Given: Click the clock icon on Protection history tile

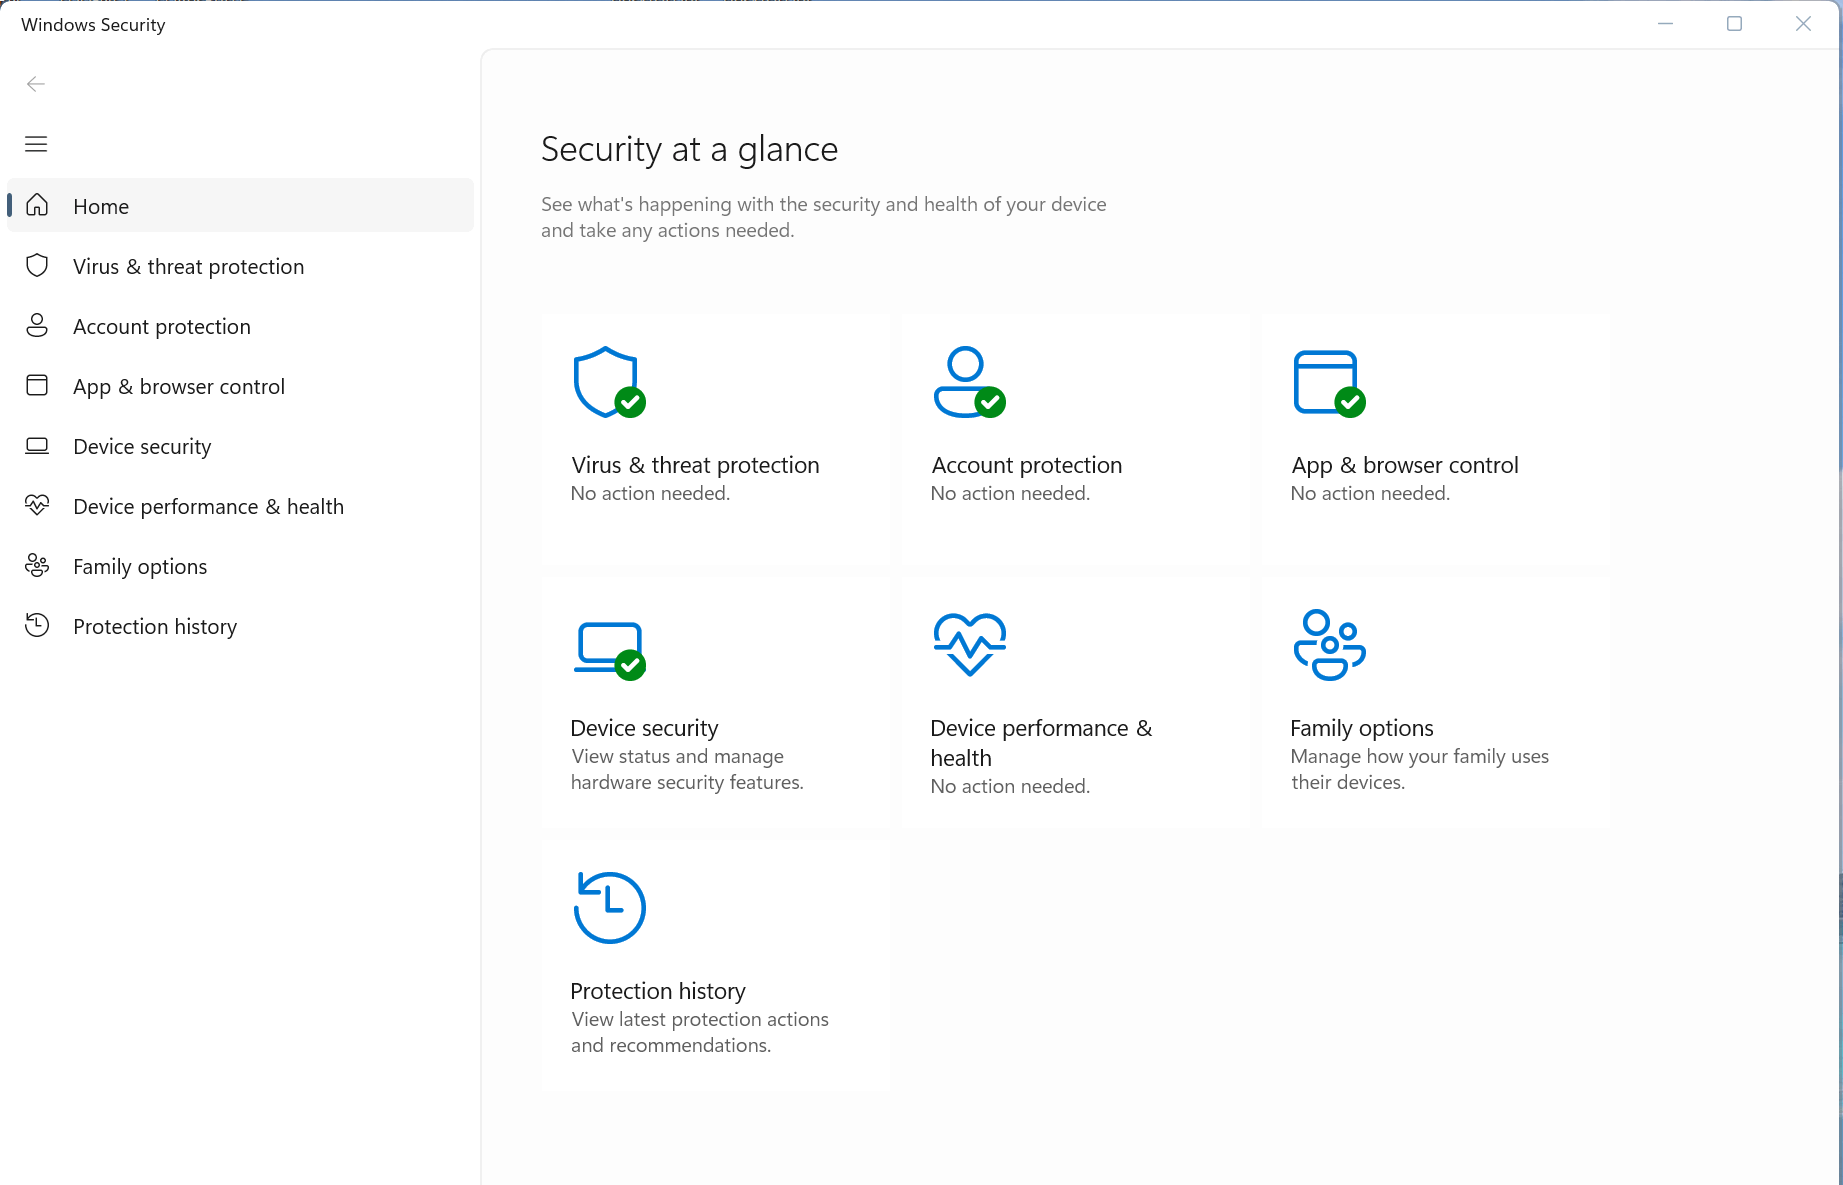Looking at the screenshot, I should tap(609, 907).
